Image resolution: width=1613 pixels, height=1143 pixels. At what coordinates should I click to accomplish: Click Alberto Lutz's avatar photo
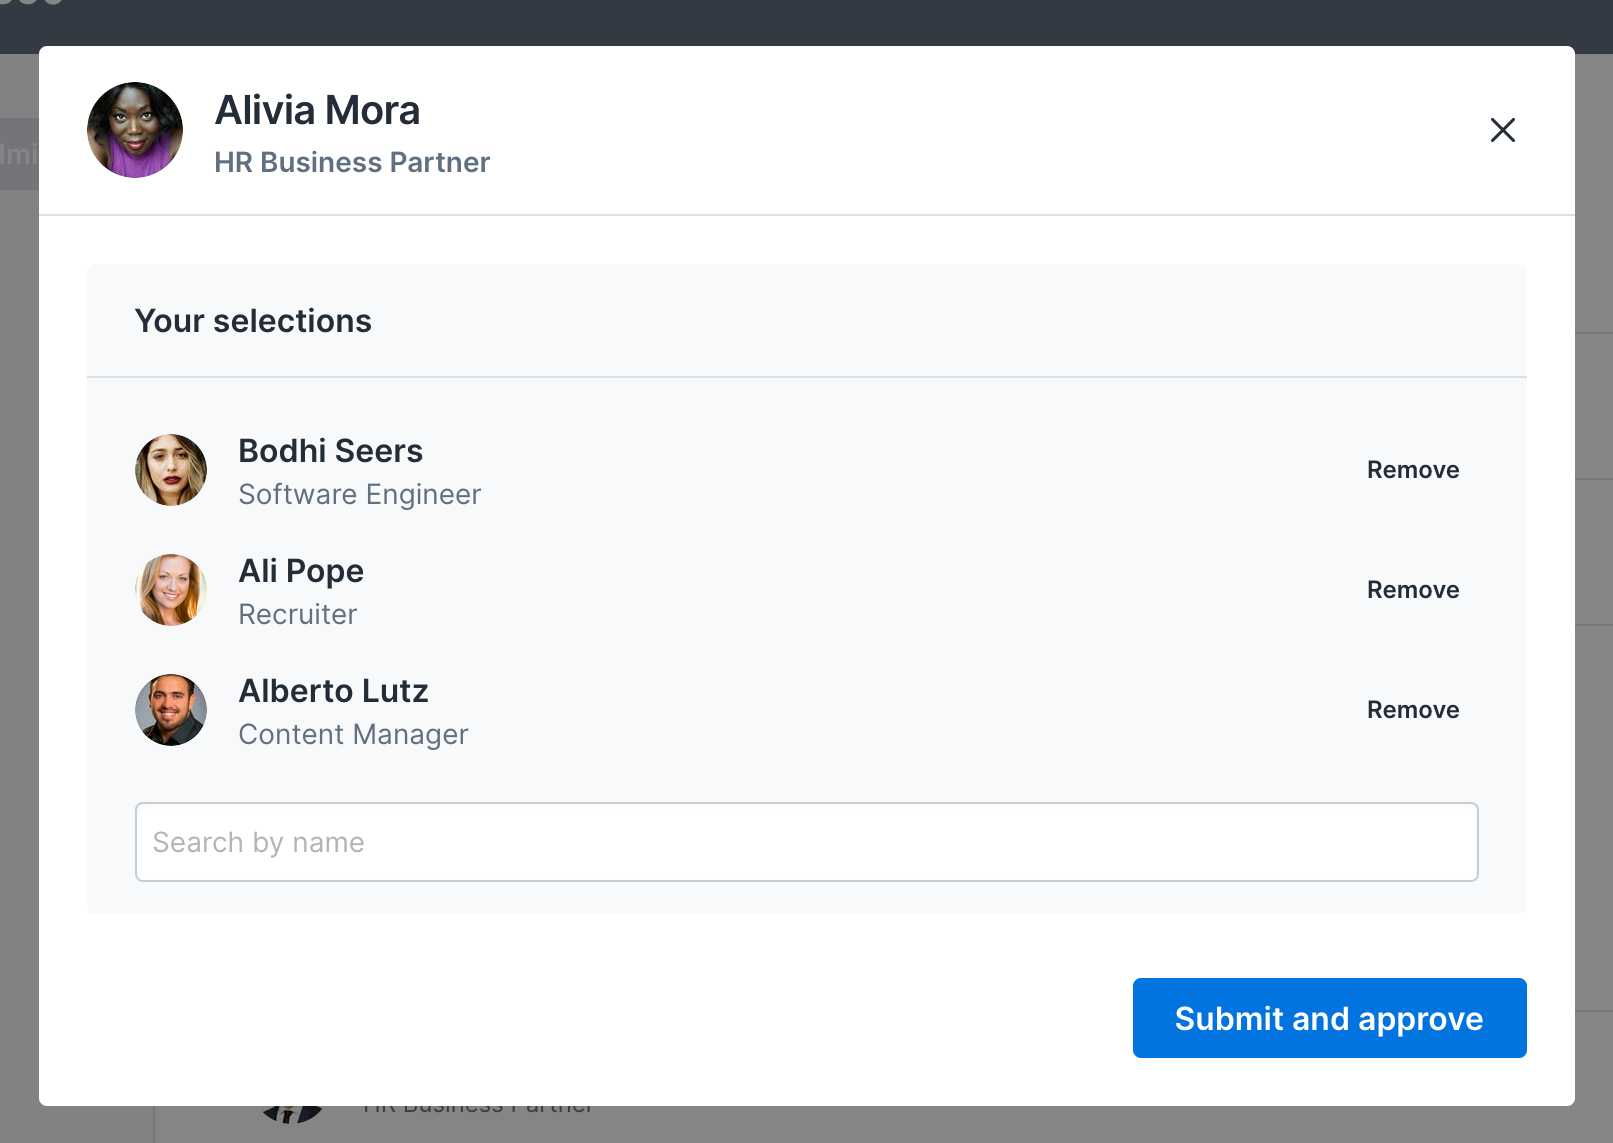pyautogui.click(x=171, y=710)
